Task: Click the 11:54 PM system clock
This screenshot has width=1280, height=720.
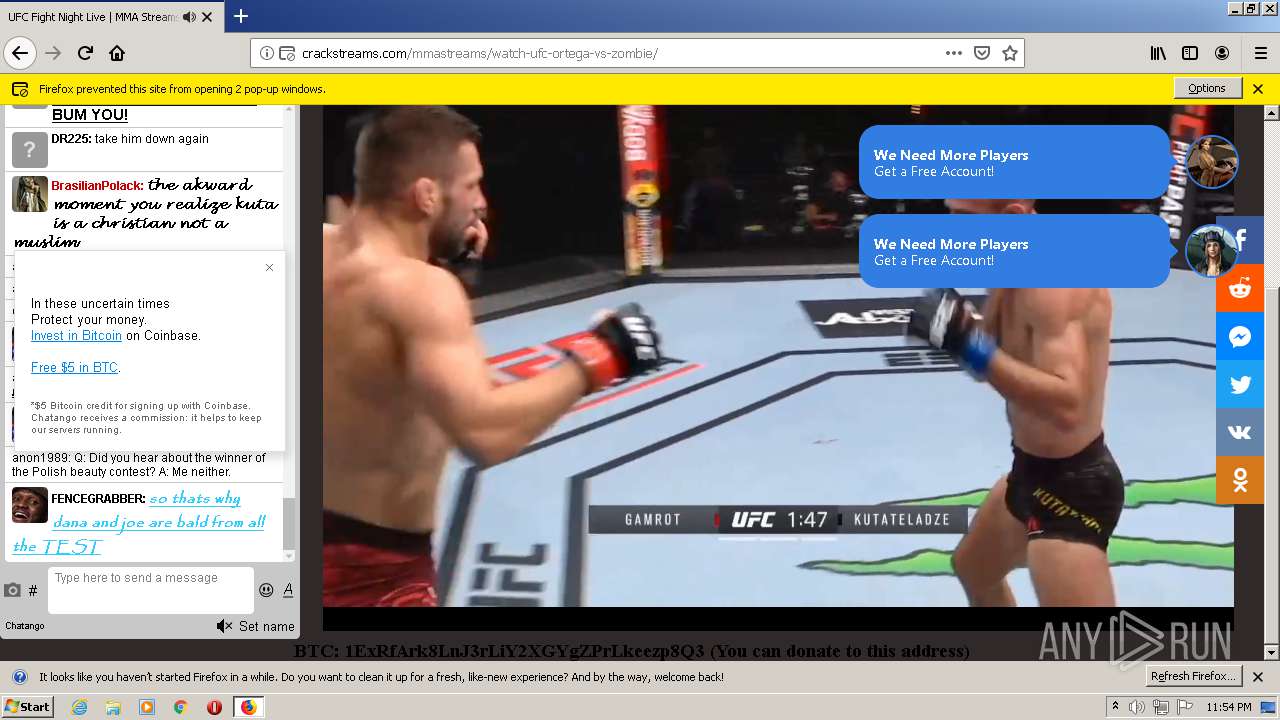Action: tap(1228, 707)
